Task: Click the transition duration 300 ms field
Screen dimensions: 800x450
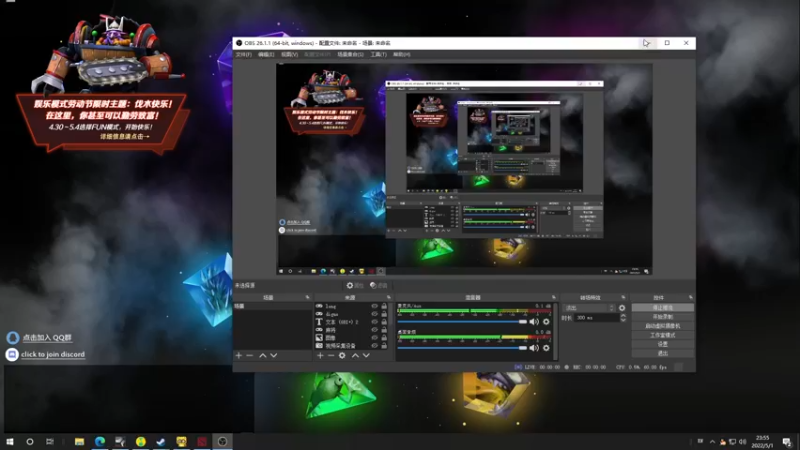Action: click(x=596, y=318)
